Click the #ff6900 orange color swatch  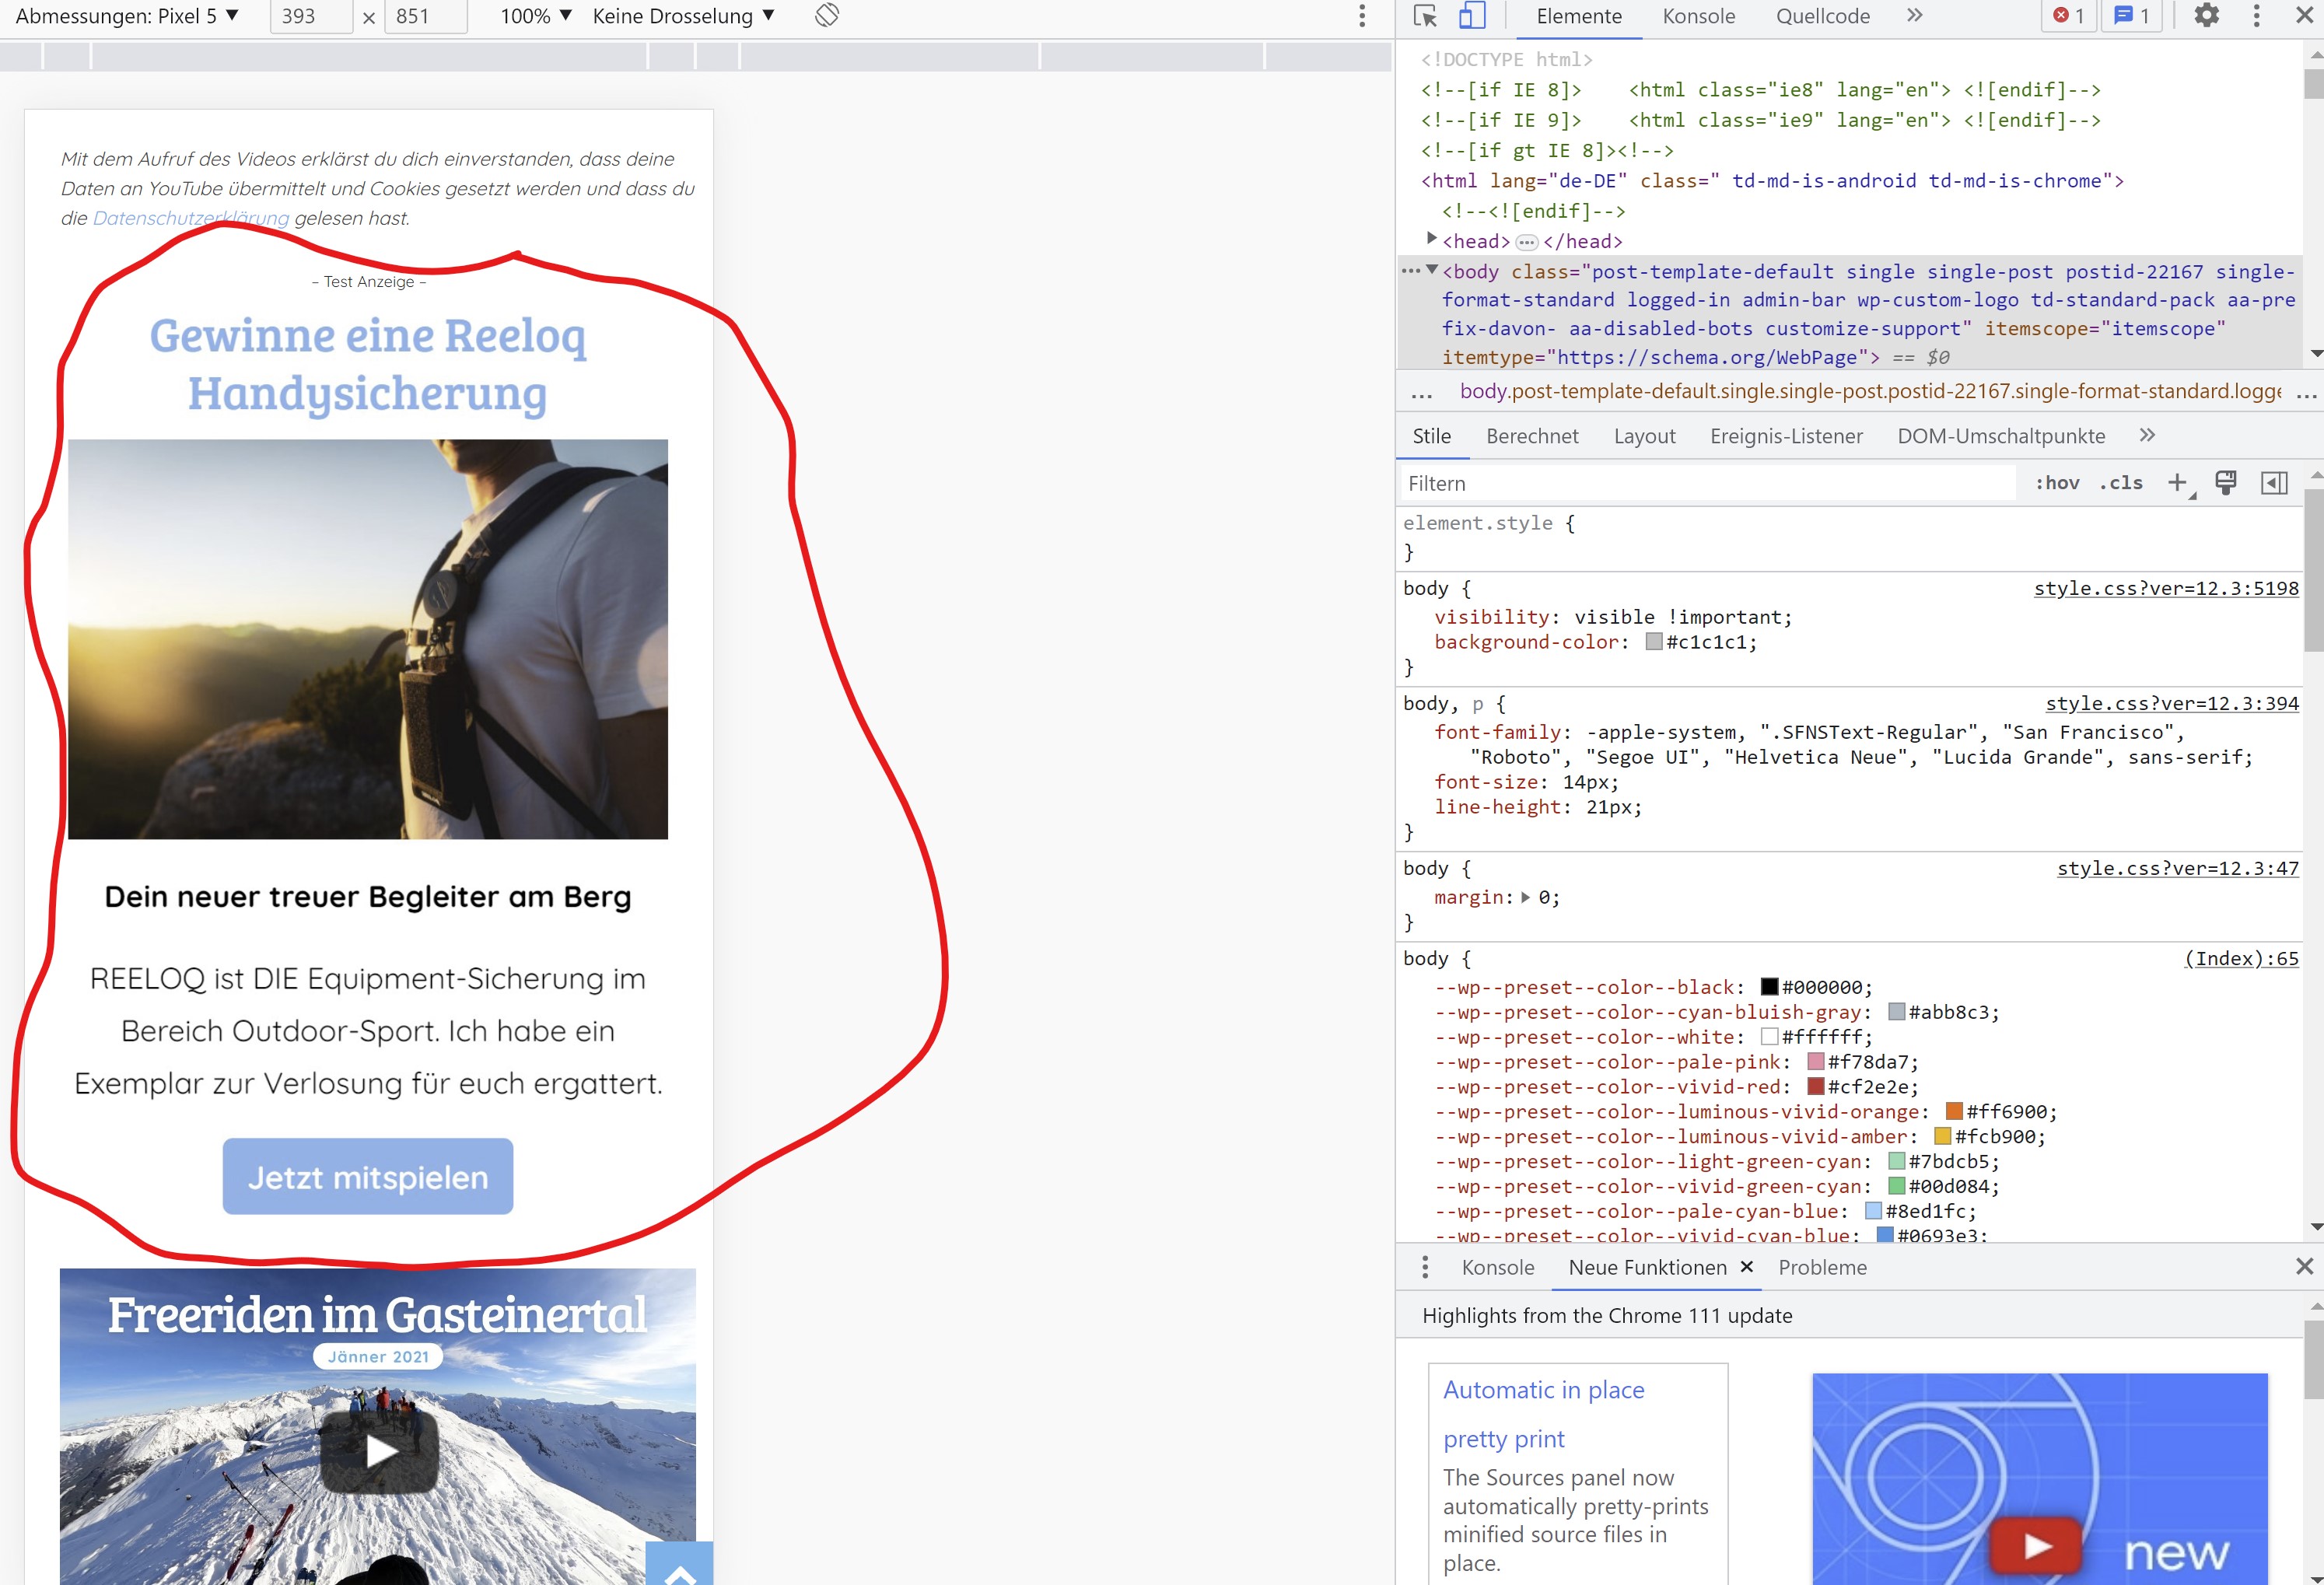coord(1954,1111)
